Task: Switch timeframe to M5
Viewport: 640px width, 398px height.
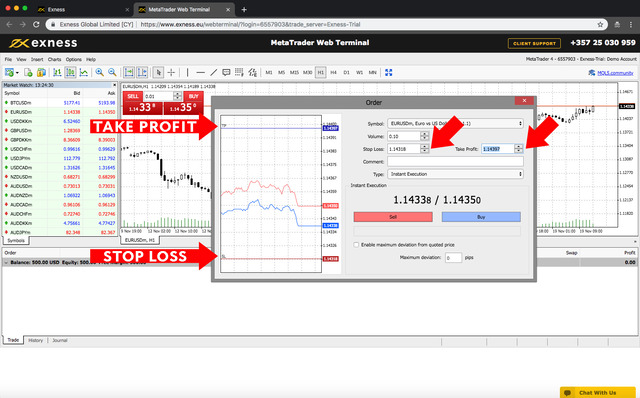Action: pyautogui.click(x=281, y=72)
